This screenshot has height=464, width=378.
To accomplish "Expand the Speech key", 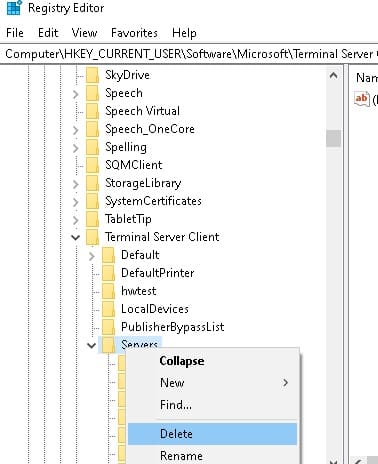I will pyautogui.click(x=76, y=94).
